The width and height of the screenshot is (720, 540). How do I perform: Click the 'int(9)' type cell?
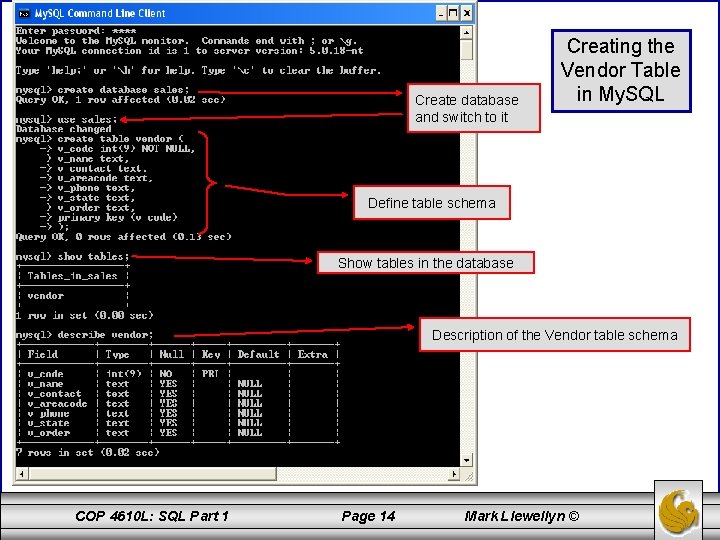pos(124,374)
